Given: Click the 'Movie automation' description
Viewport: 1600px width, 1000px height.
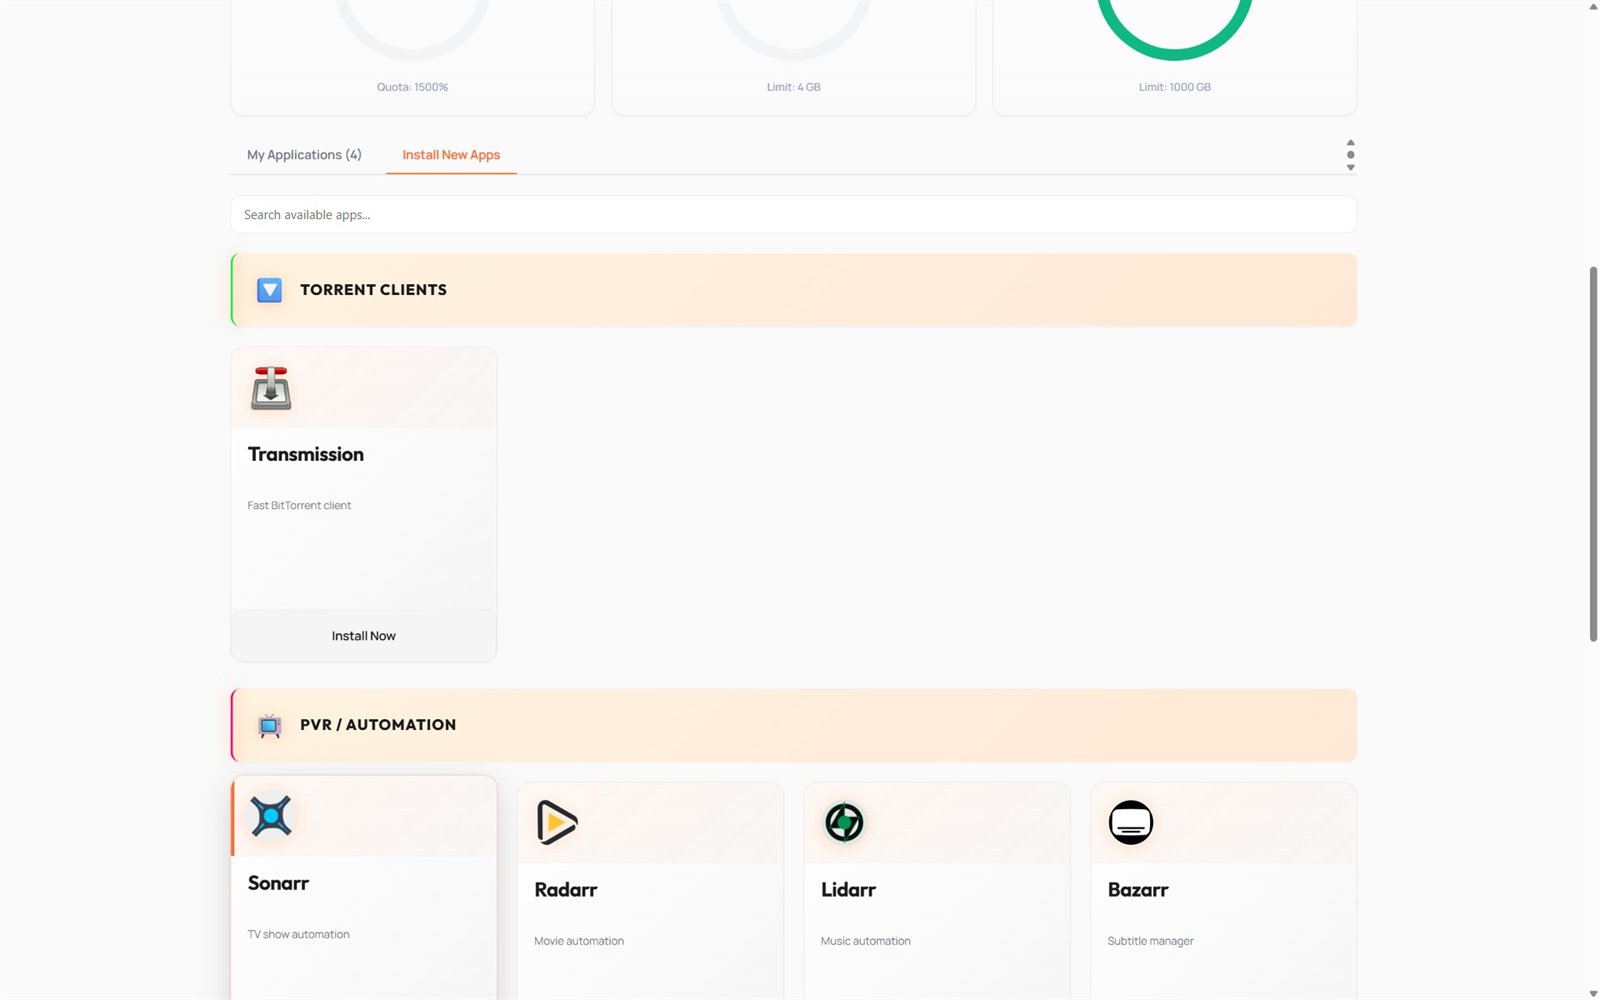Looking at the screenshot, I should click(579, 942).
